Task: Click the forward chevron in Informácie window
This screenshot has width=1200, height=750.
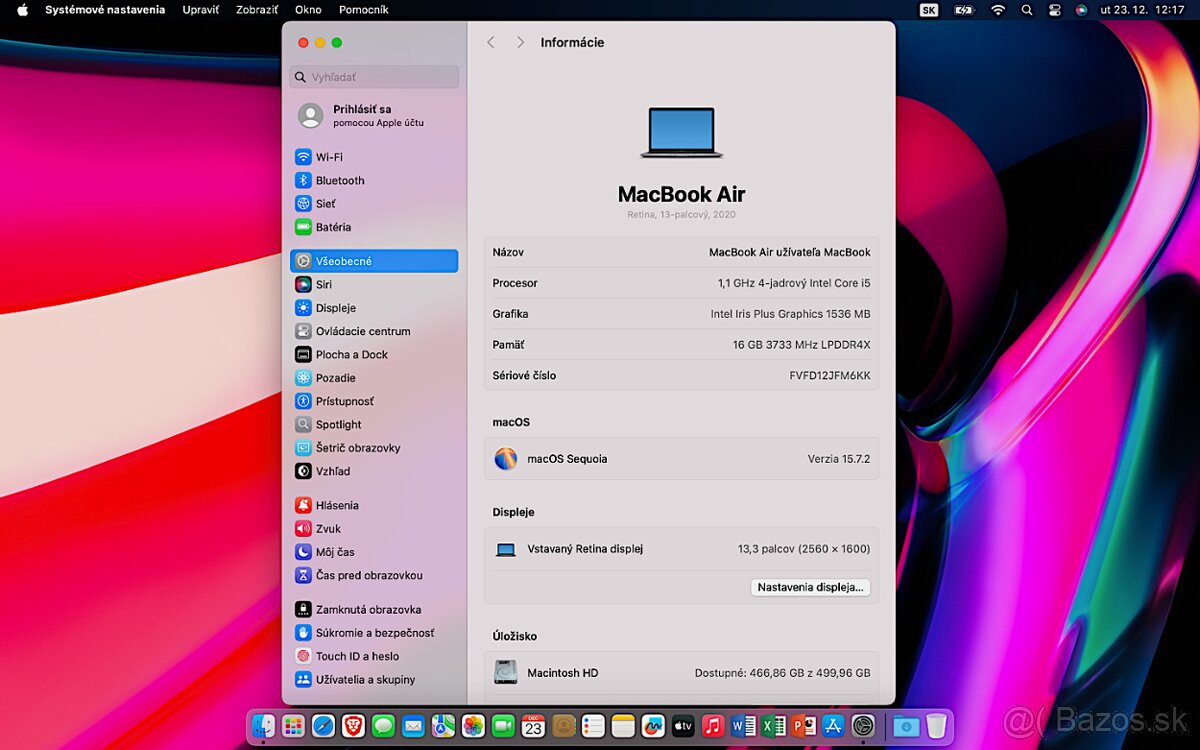Action: tap(519, 42)
